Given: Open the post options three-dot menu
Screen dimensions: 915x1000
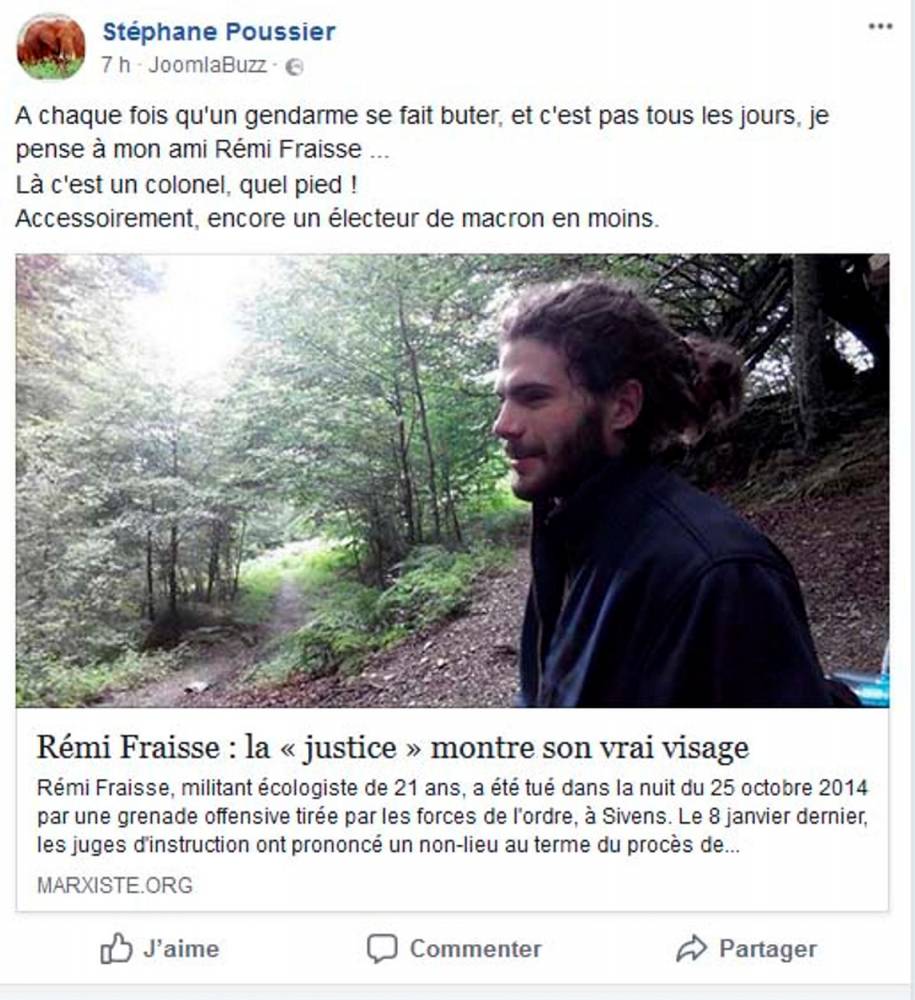Looking at the screenshot, I should pyautogui.click(x=880, y=26).
